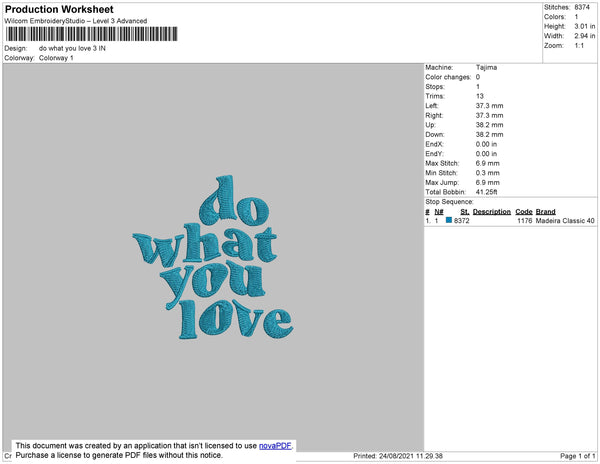Click the blue thread color swatch

click(449, 220)
